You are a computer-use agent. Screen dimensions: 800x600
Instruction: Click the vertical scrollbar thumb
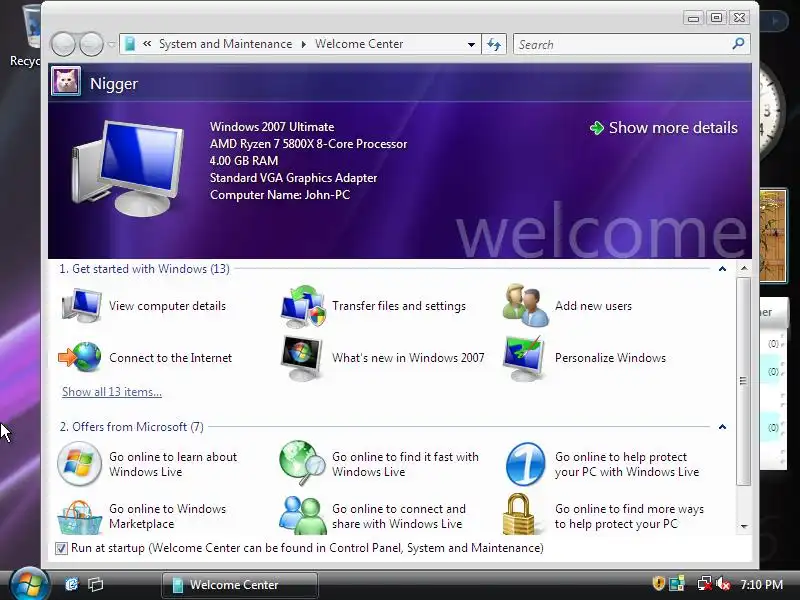[744, 381]
